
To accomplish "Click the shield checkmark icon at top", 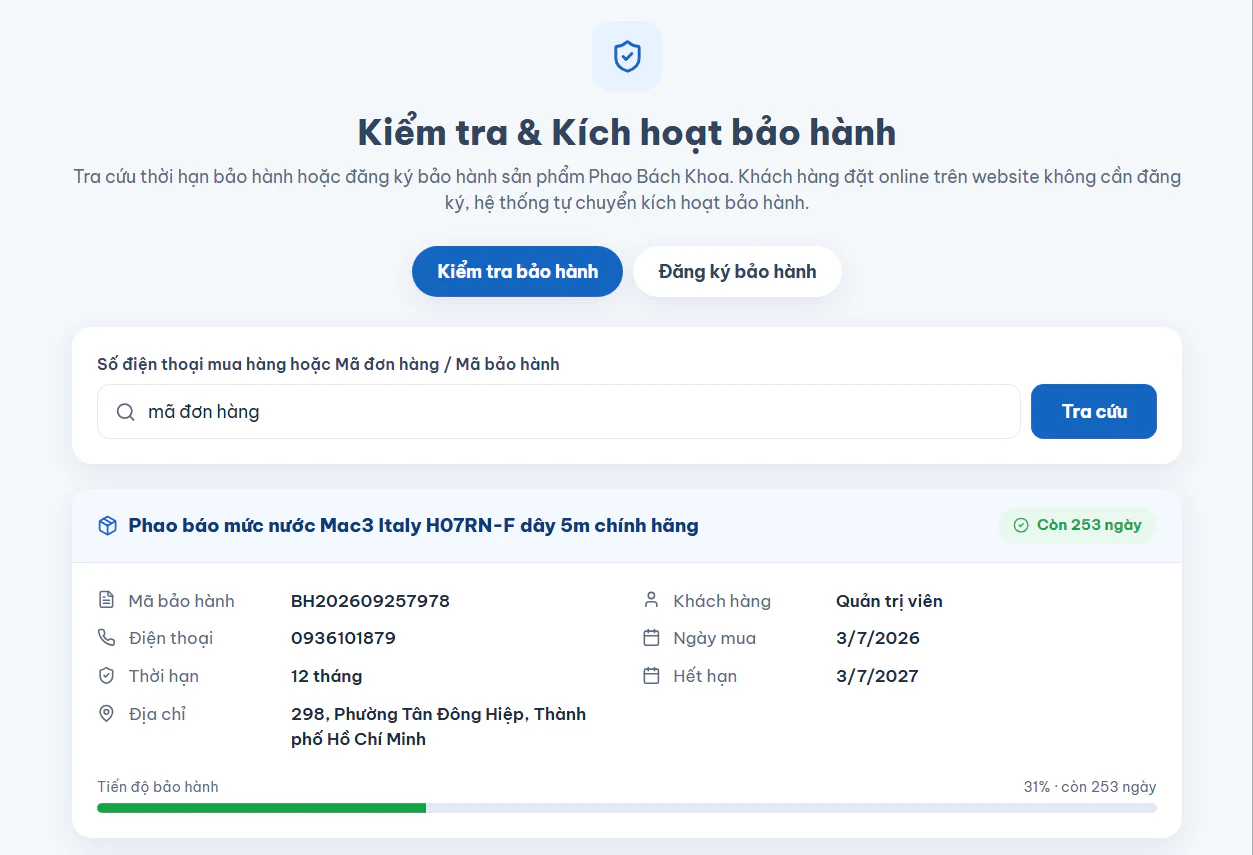I will 627,56.
